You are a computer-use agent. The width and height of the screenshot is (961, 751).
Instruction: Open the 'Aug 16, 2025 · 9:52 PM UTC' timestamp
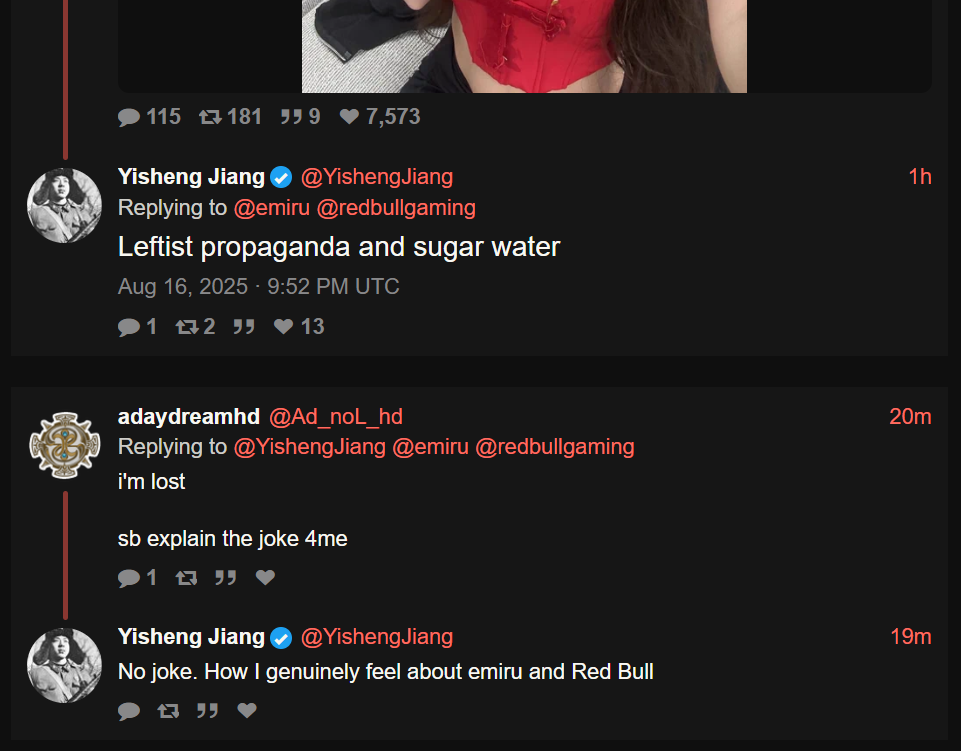tap(259, 286)
